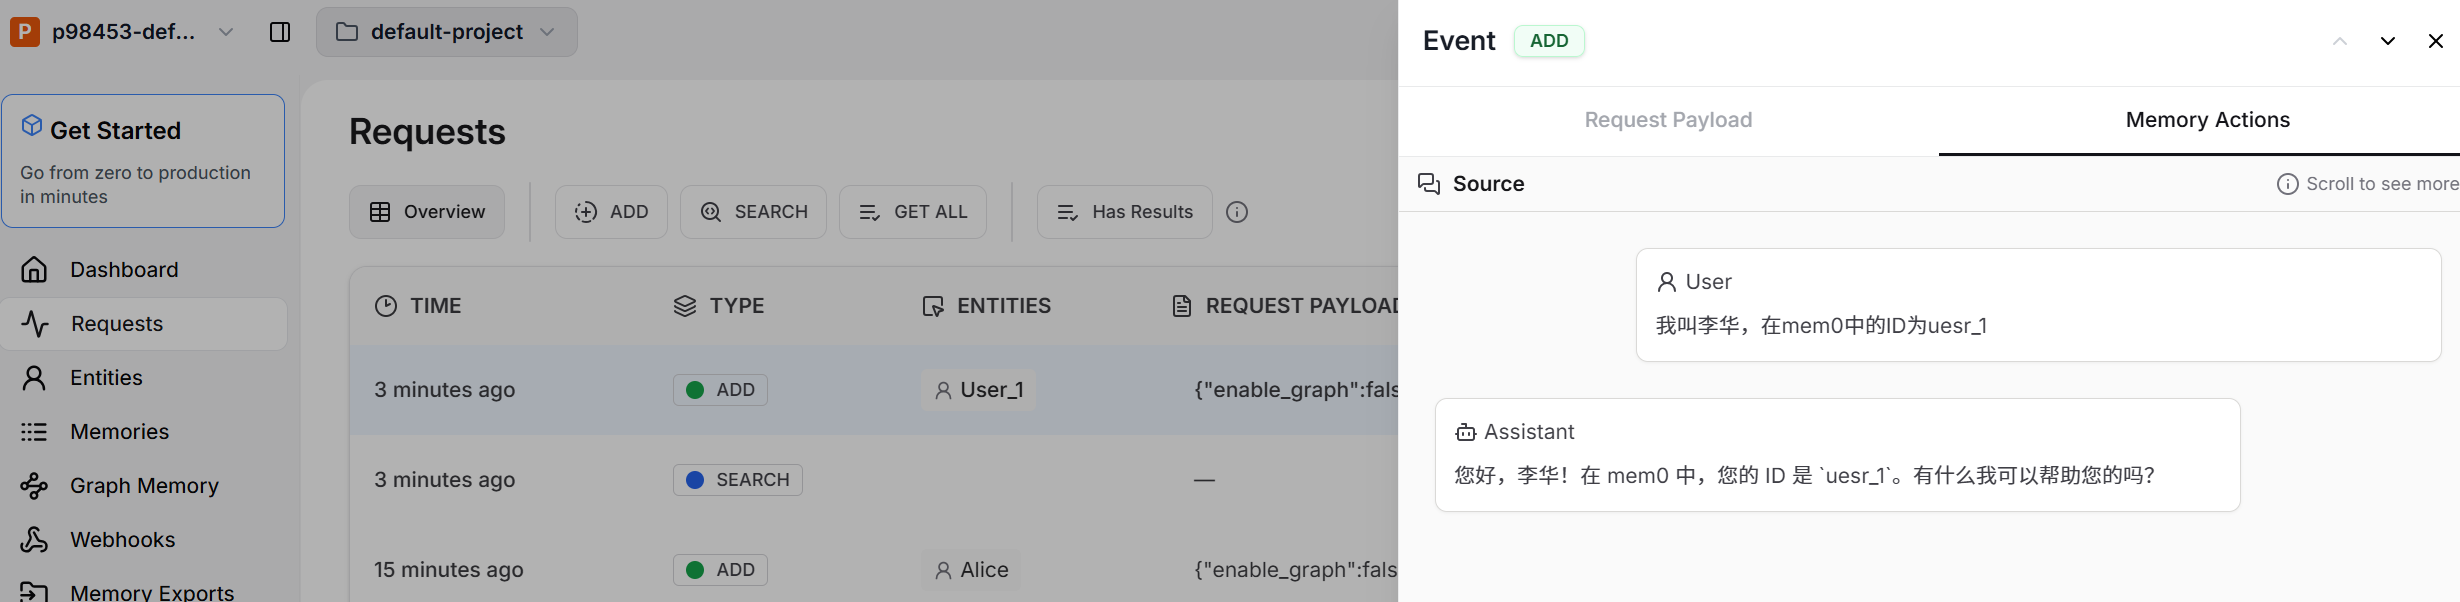Viewport: 2460px width, 602px height.
Task: Click the Overview button
Action: pyautogui.click(x=427, y=212)
